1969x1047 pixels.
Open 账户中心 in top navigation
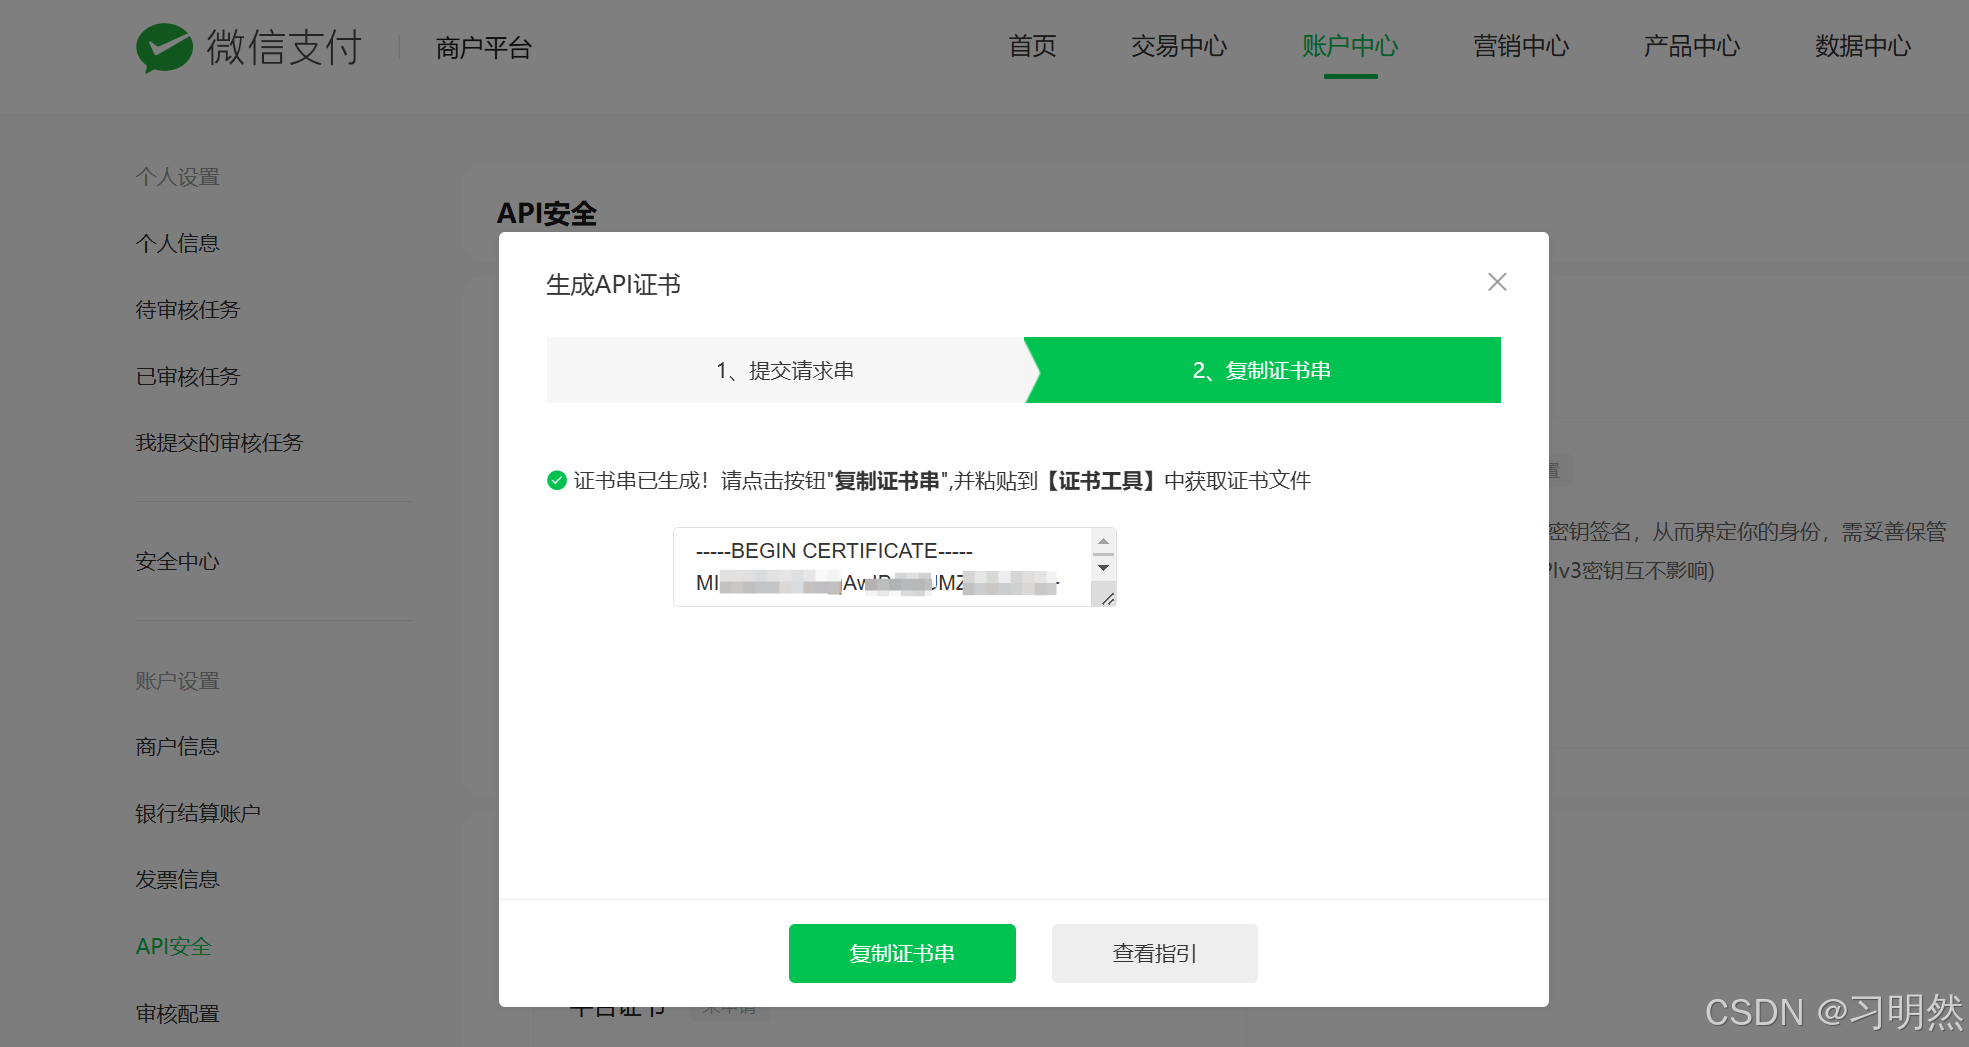pyautogui.click(x=1350, y=46)
